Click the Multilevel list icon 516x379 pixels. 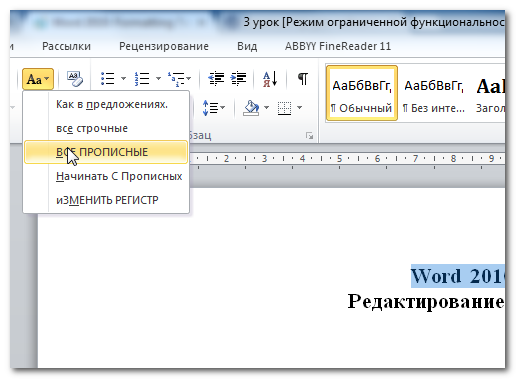[x=176, y=79]
